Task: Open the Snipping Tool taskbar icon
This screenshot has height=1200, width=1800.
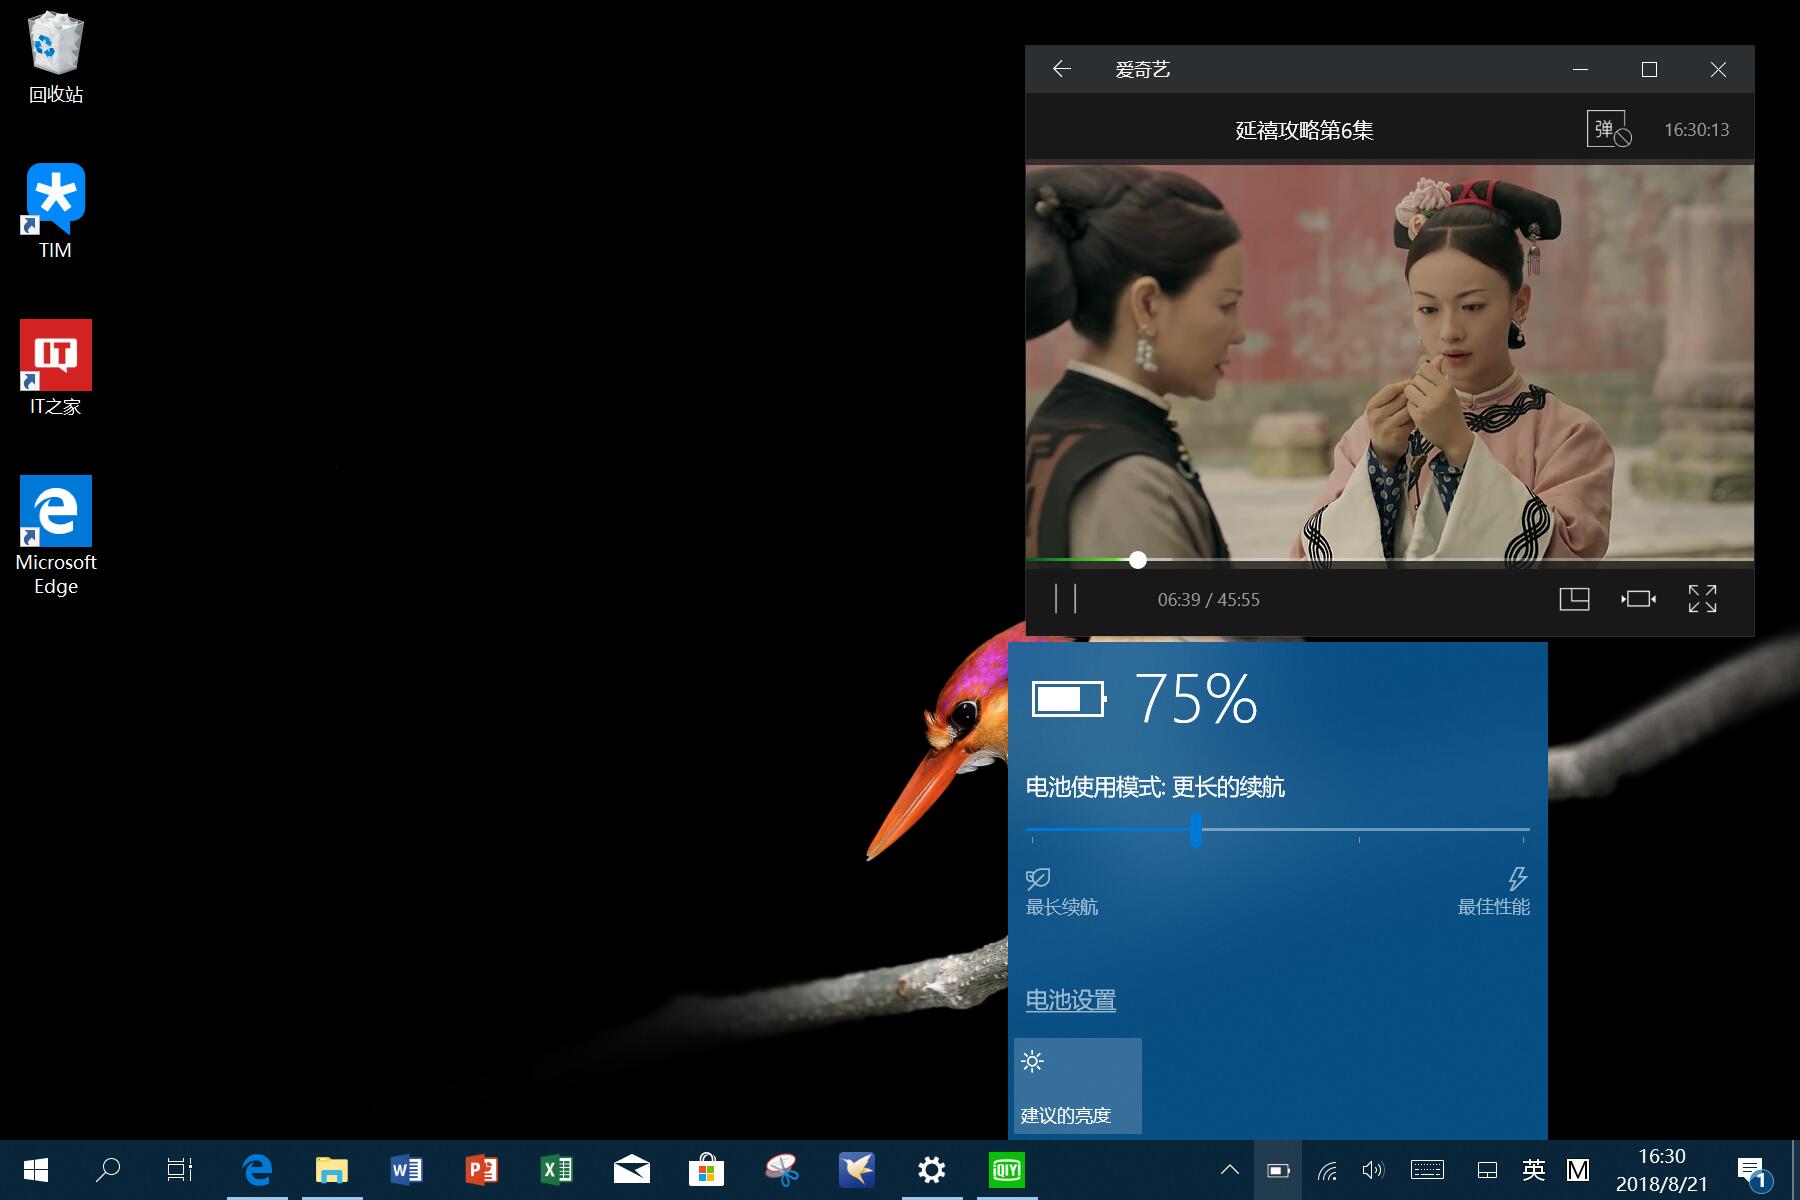Action: pos(782,1170)
